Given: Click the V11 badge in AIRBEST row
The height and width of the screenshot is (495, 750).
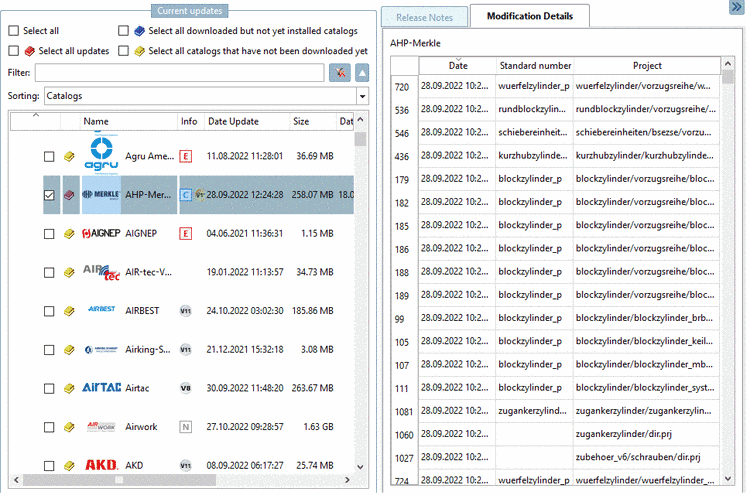Looking at the screenshot, I should click(x=186, y=311).
